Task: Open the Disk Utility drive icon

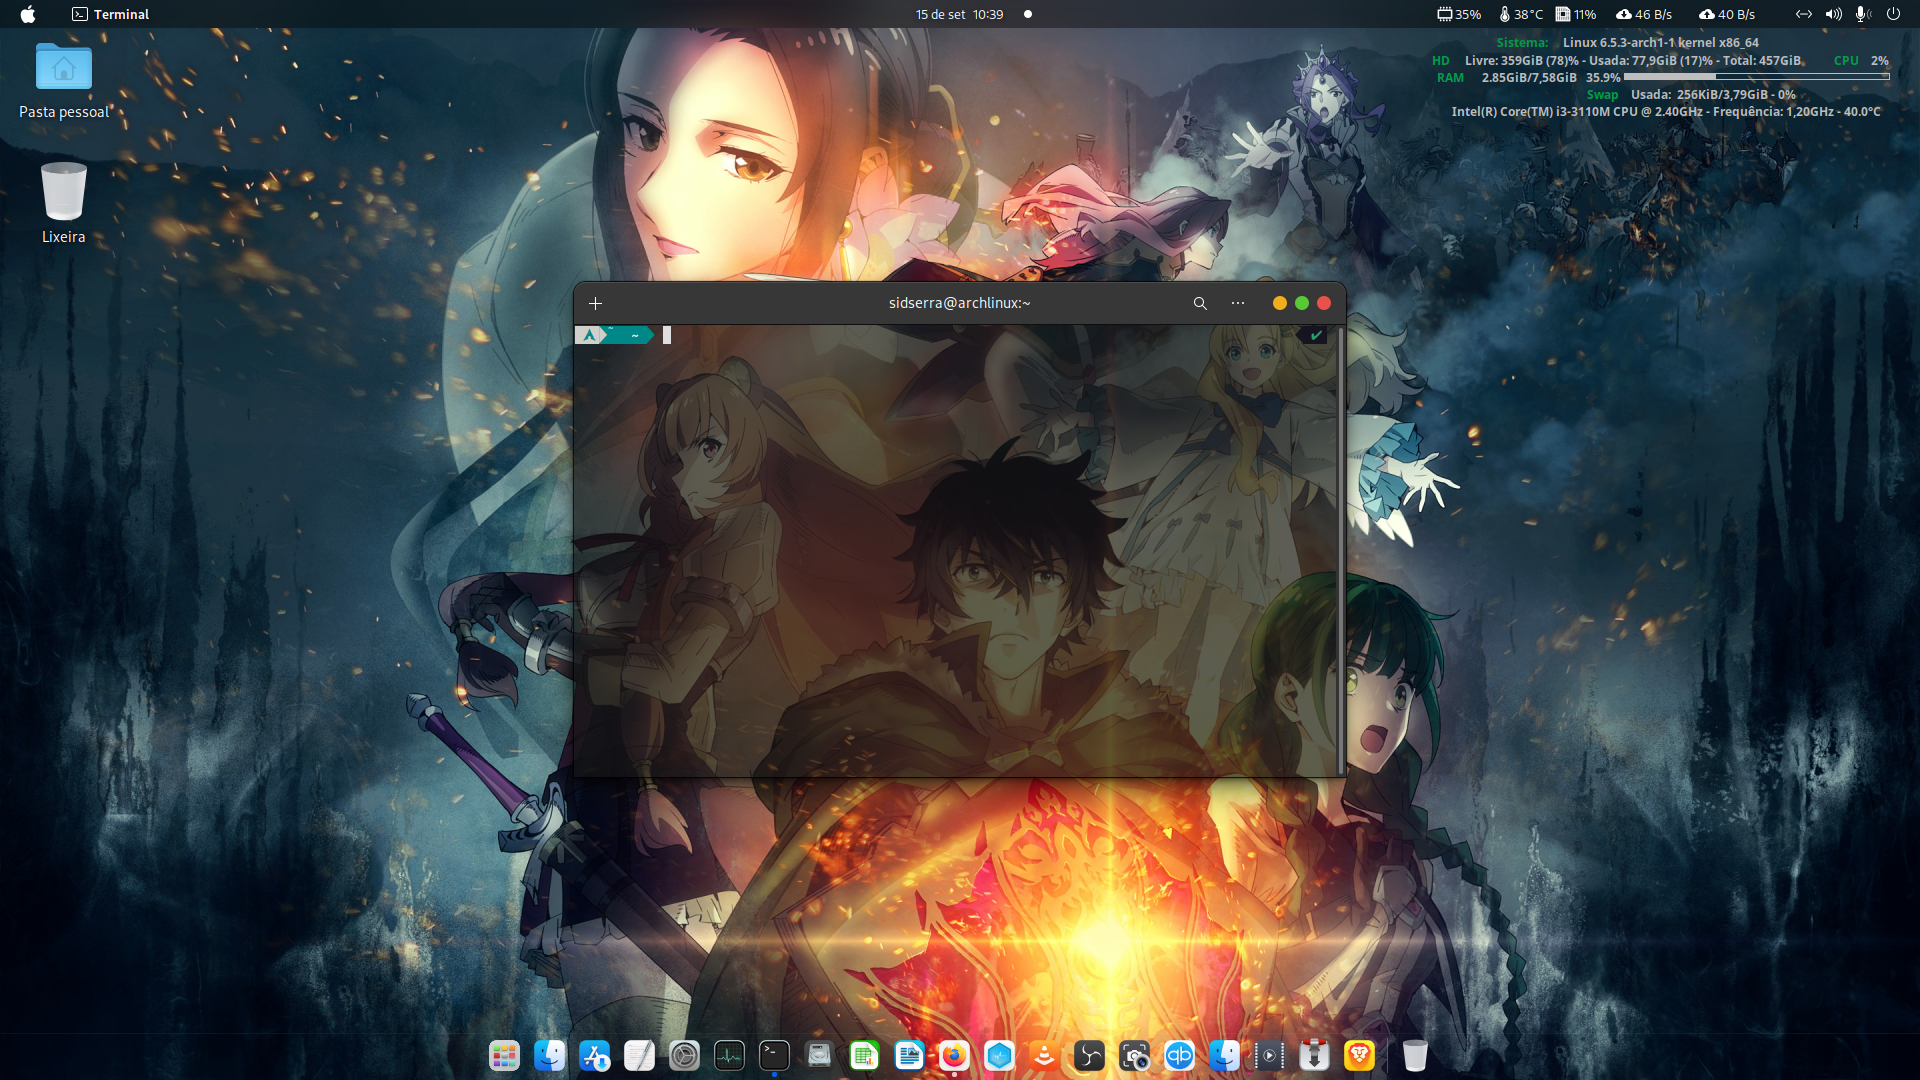Action: (819, 1055)
